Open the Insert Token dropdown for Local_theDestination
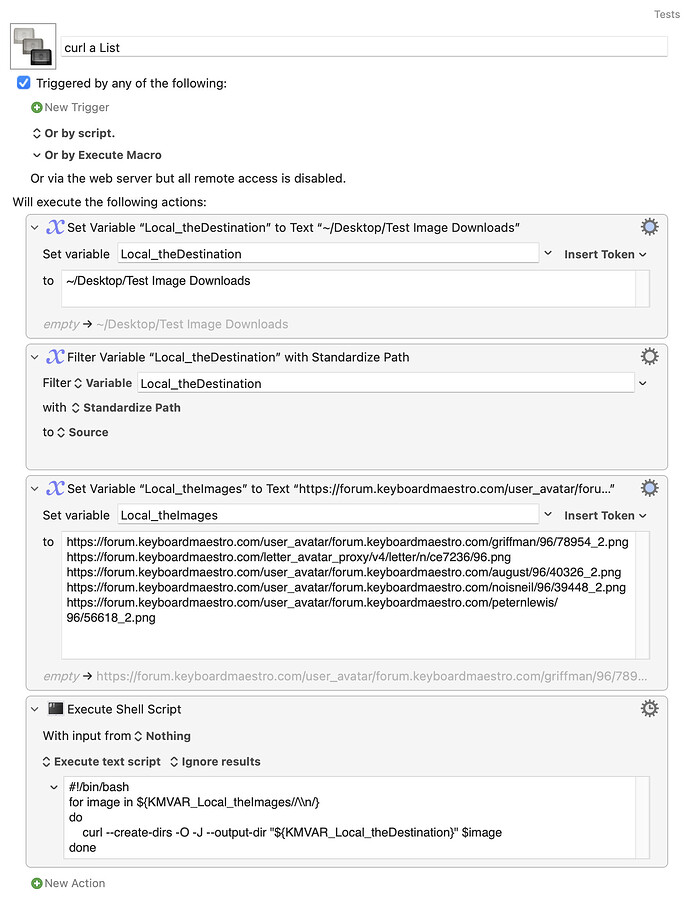This screenshot has width=690, height=899. (603, 254)
